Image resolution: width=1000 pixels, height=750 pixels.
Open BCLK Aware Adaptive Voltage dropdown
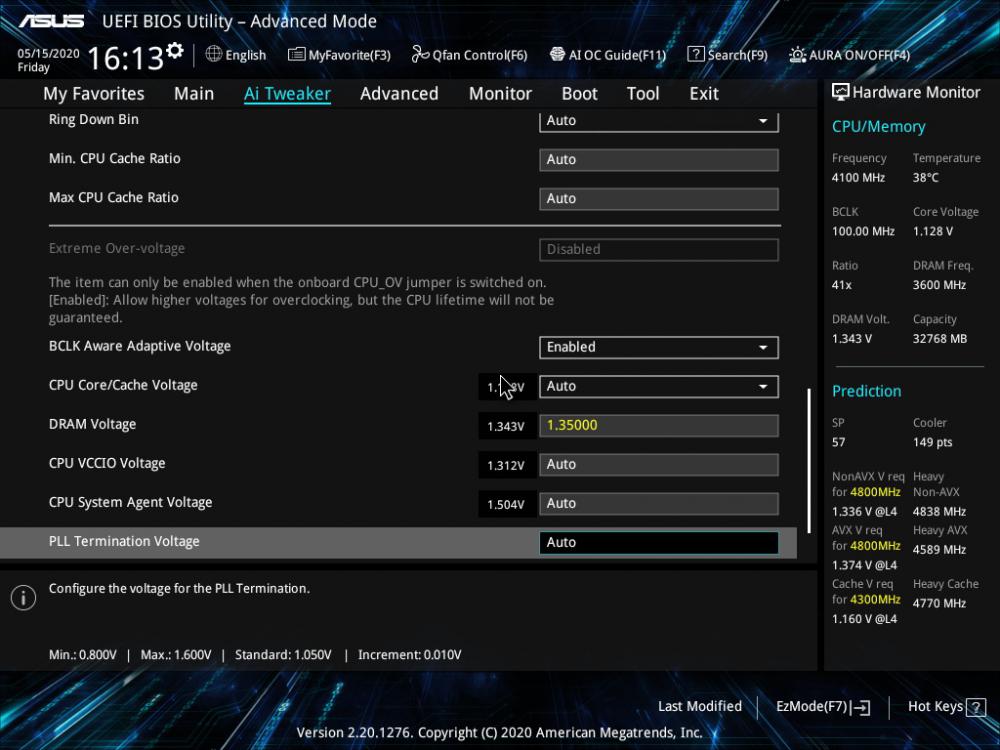tap(659, 347)
